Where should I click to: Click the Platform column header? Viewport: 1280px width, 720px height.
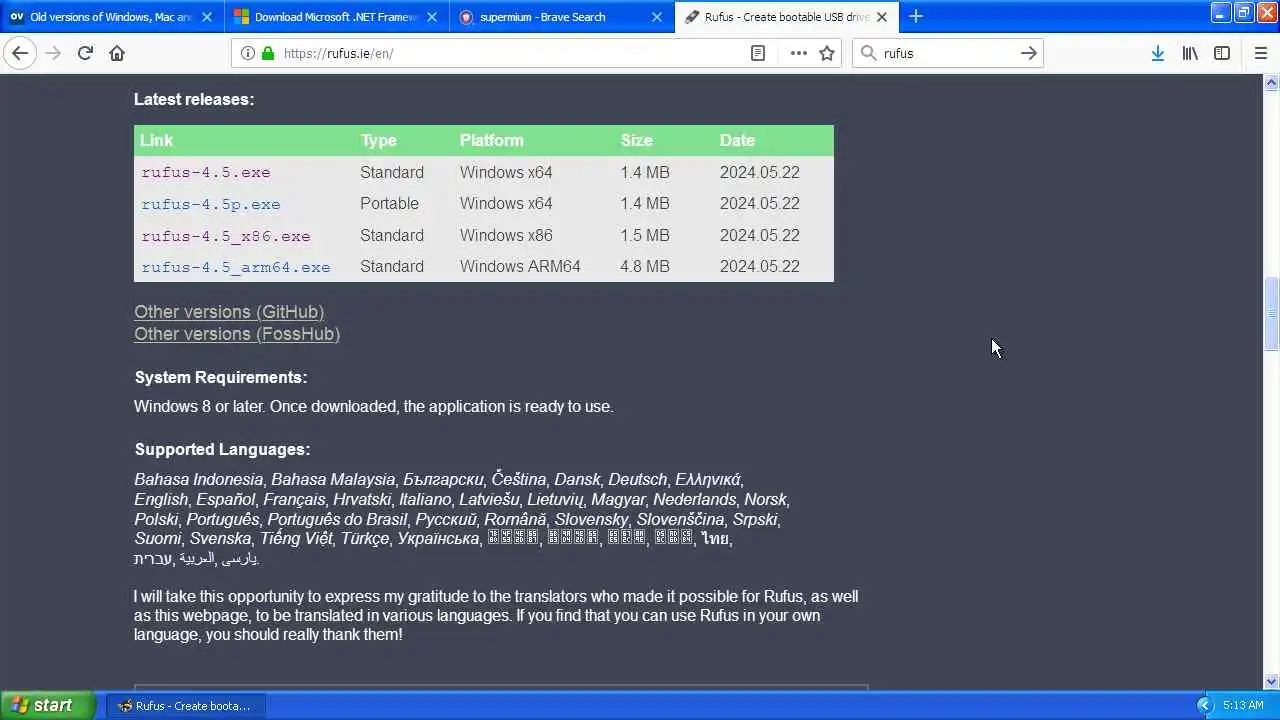[491, 140]
